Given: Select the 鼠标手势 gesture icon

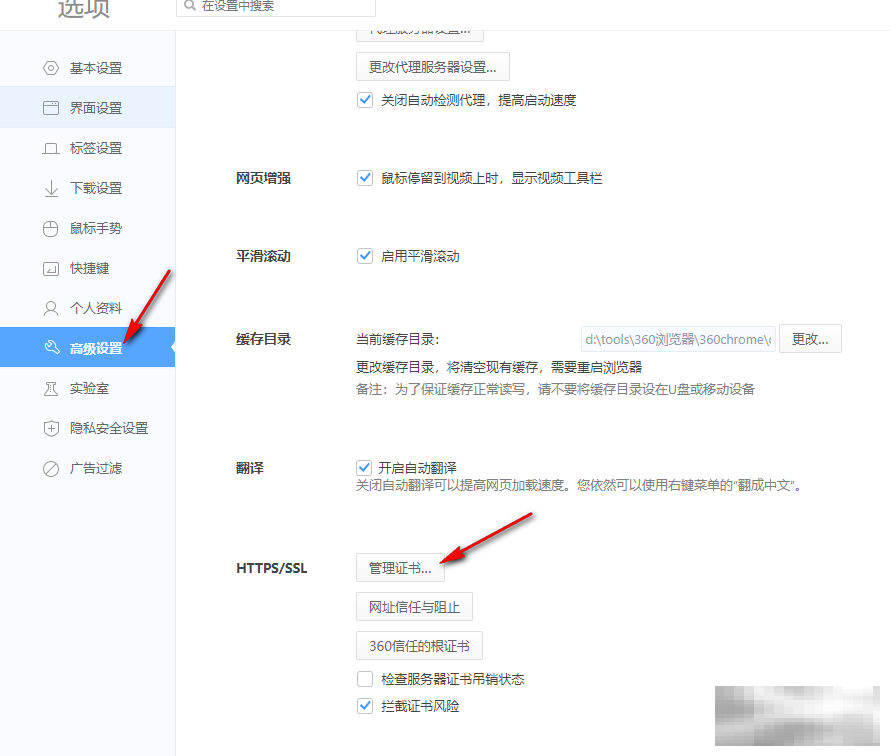Looking at the screenshot, I should pos(50,228).
